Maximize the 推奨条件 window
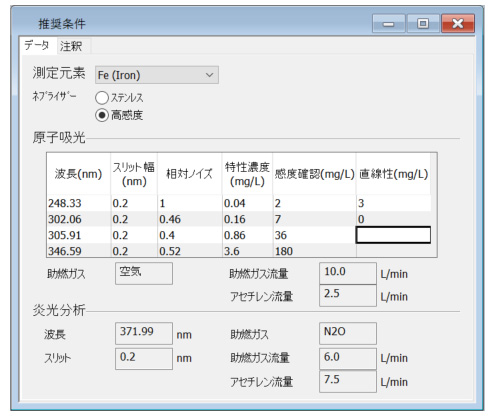This screenshot has height=417, width=496. pyautogui.click(x=423, y=23)
